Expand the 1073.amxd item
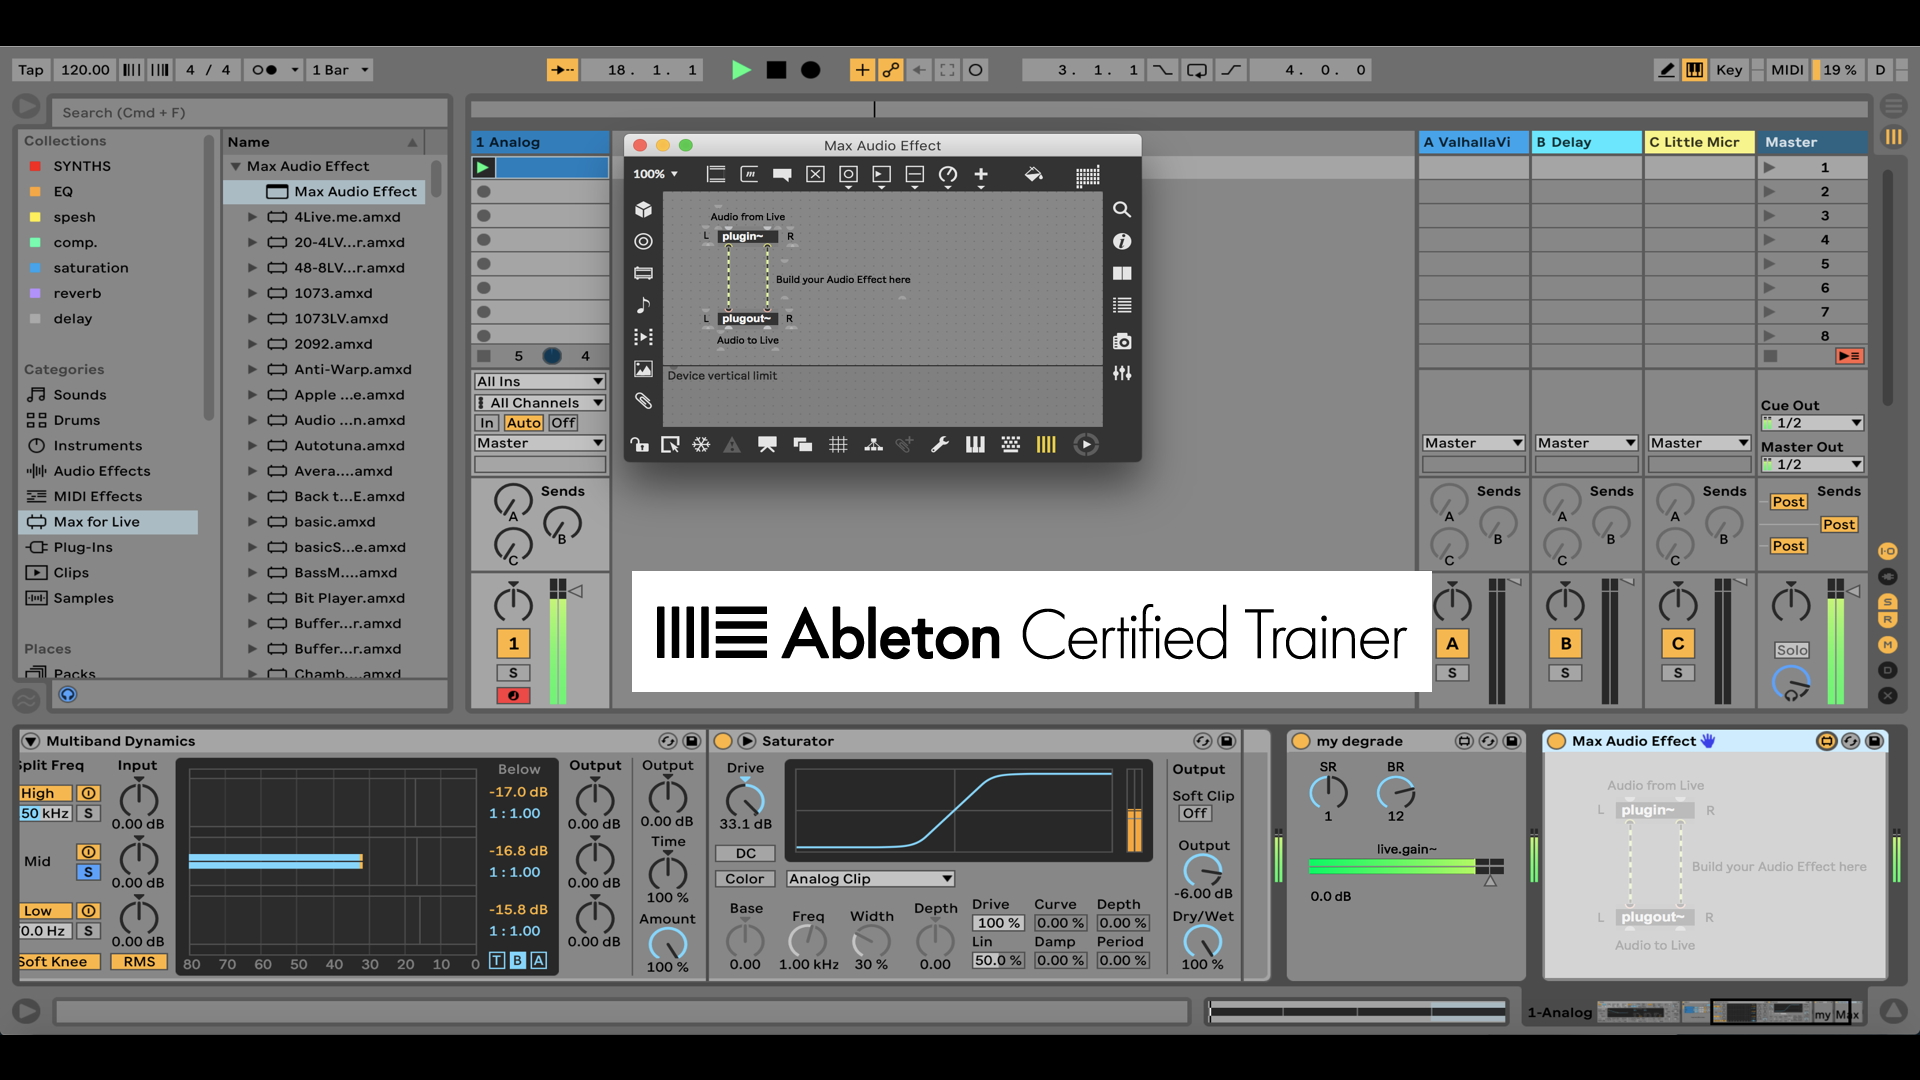This screenshot has height=1080, width=1920. coord(252,293)
